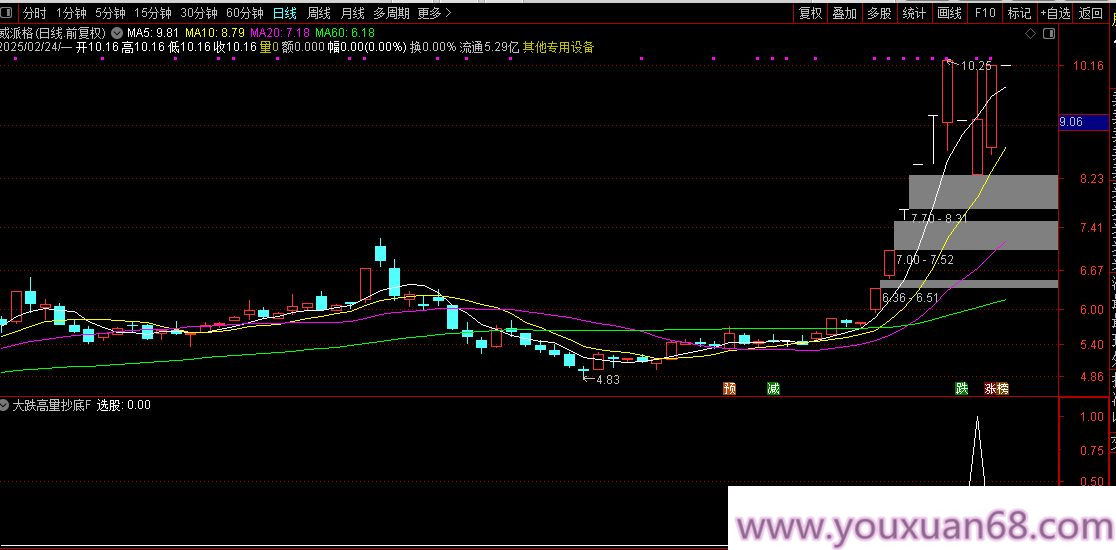1116x550 pixels.
Task: Toggle the side panel layout icon
Action: click(x=1048, y=33)
